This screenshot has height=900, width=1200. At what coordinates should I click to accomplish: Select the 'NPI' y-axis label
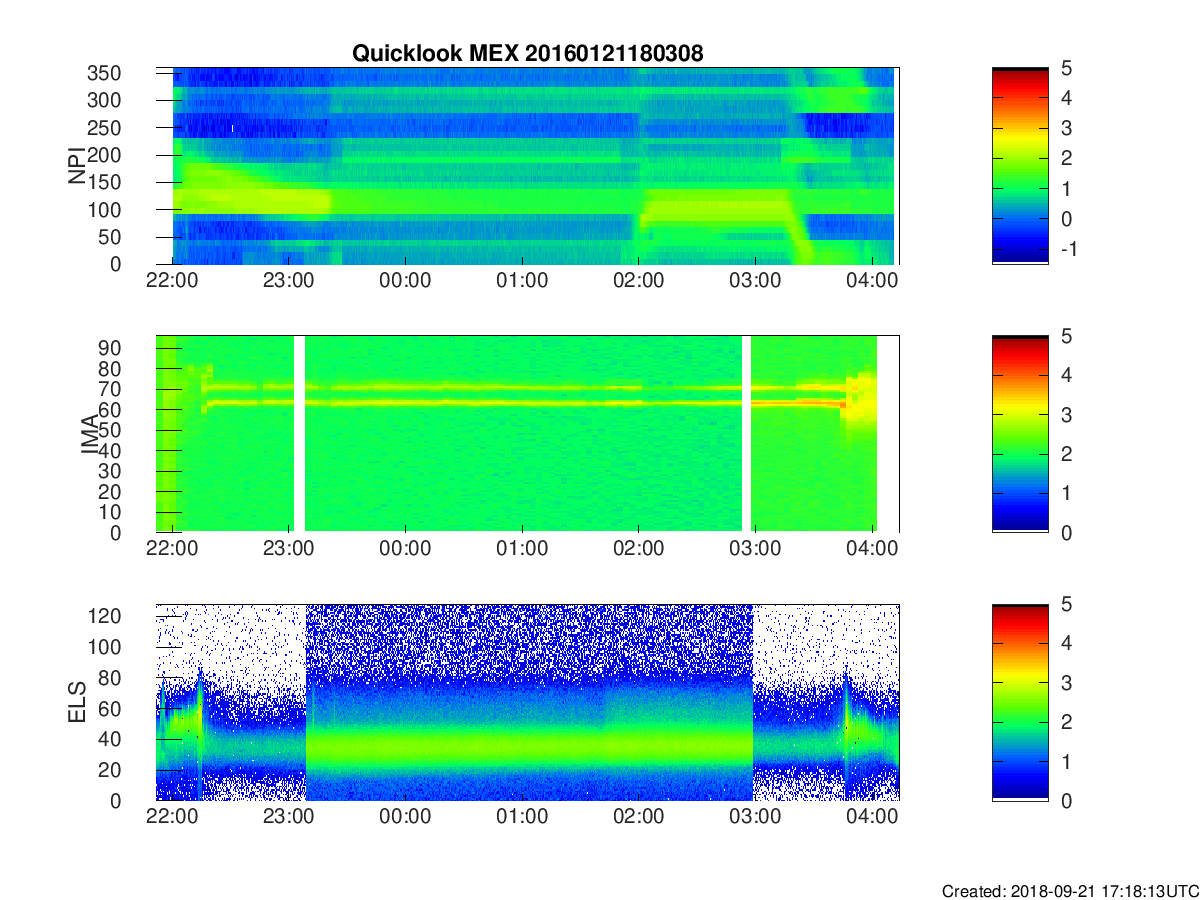[76, 165]
